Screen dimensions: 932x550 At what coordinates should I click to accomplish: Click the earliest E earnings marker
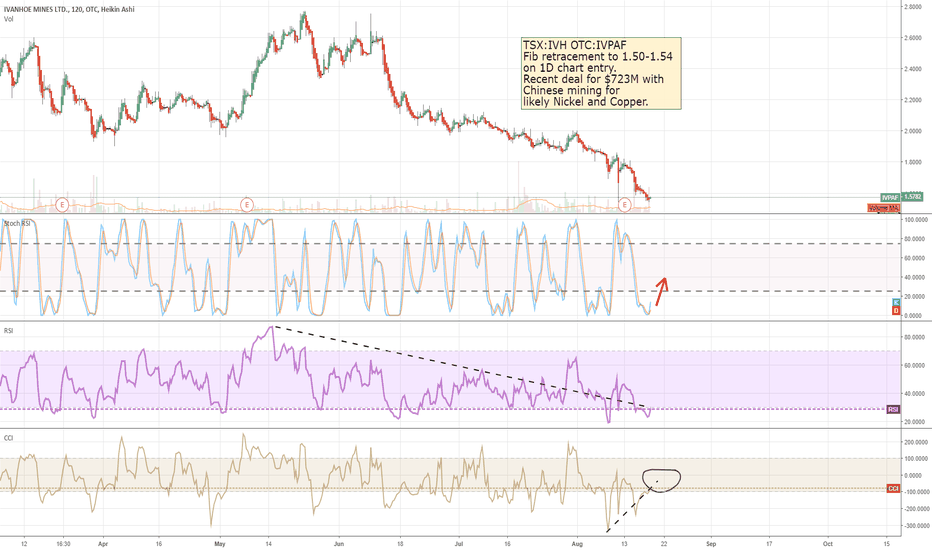click(61, 205)
